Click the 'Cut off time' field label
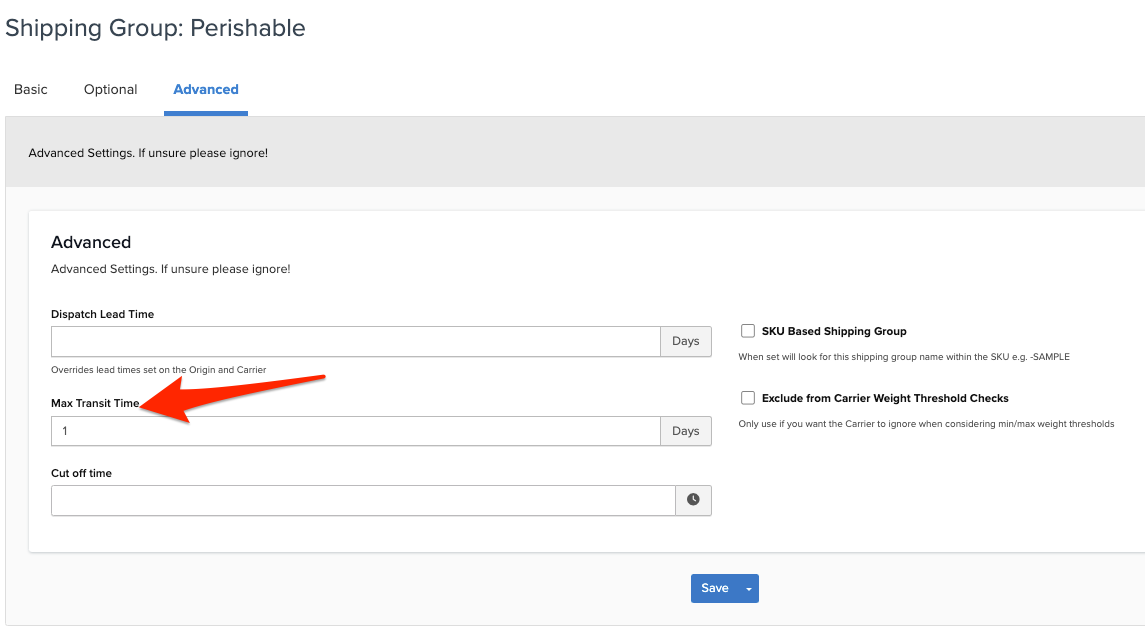1145x639 pixels. click(81, 473)
